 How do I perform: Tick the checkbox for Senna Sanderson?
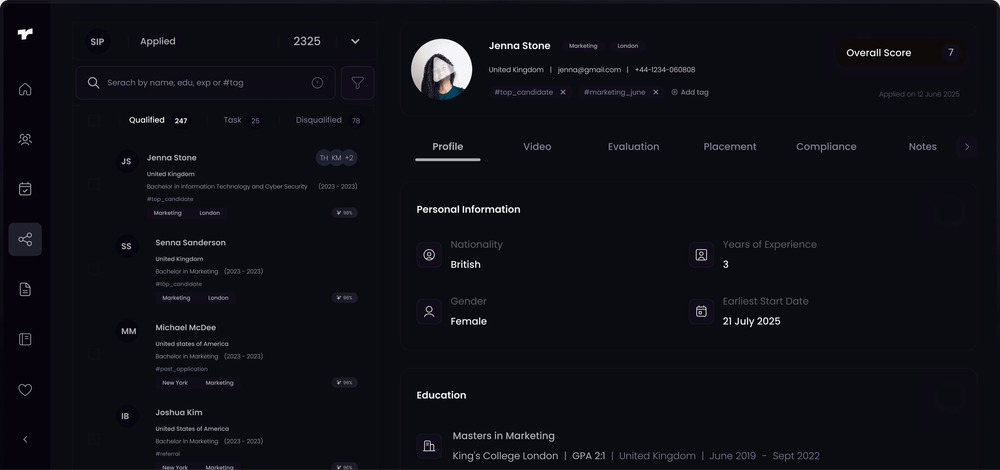93,270
